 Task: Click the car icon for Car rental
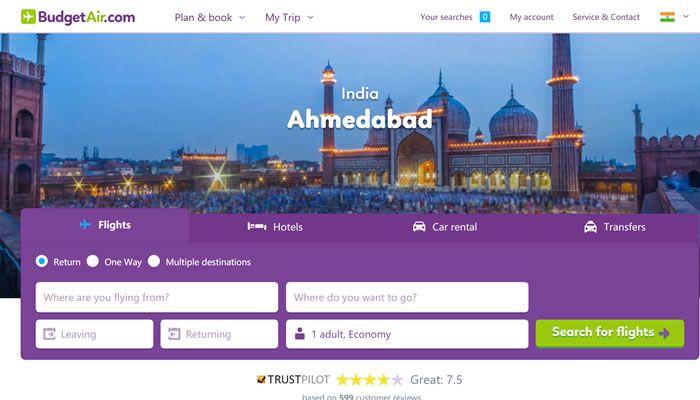pyautogui.click(x=419, y=227)
